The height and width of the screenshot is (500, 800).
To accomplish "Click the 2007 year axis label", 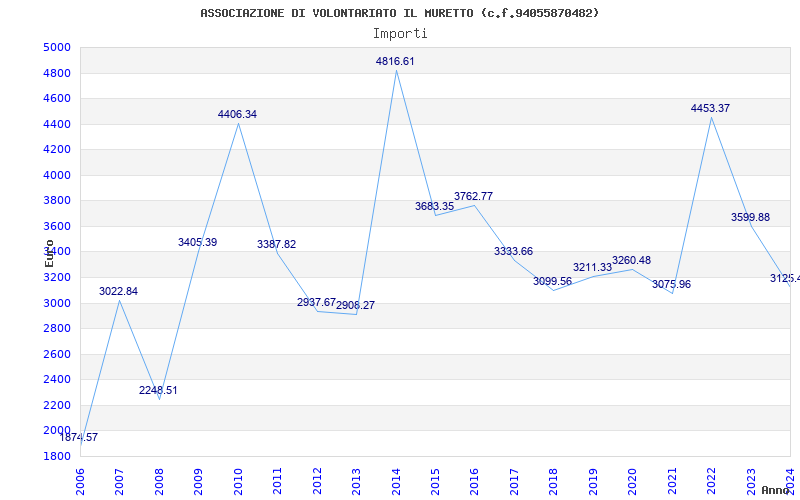I will pos(119,482).
